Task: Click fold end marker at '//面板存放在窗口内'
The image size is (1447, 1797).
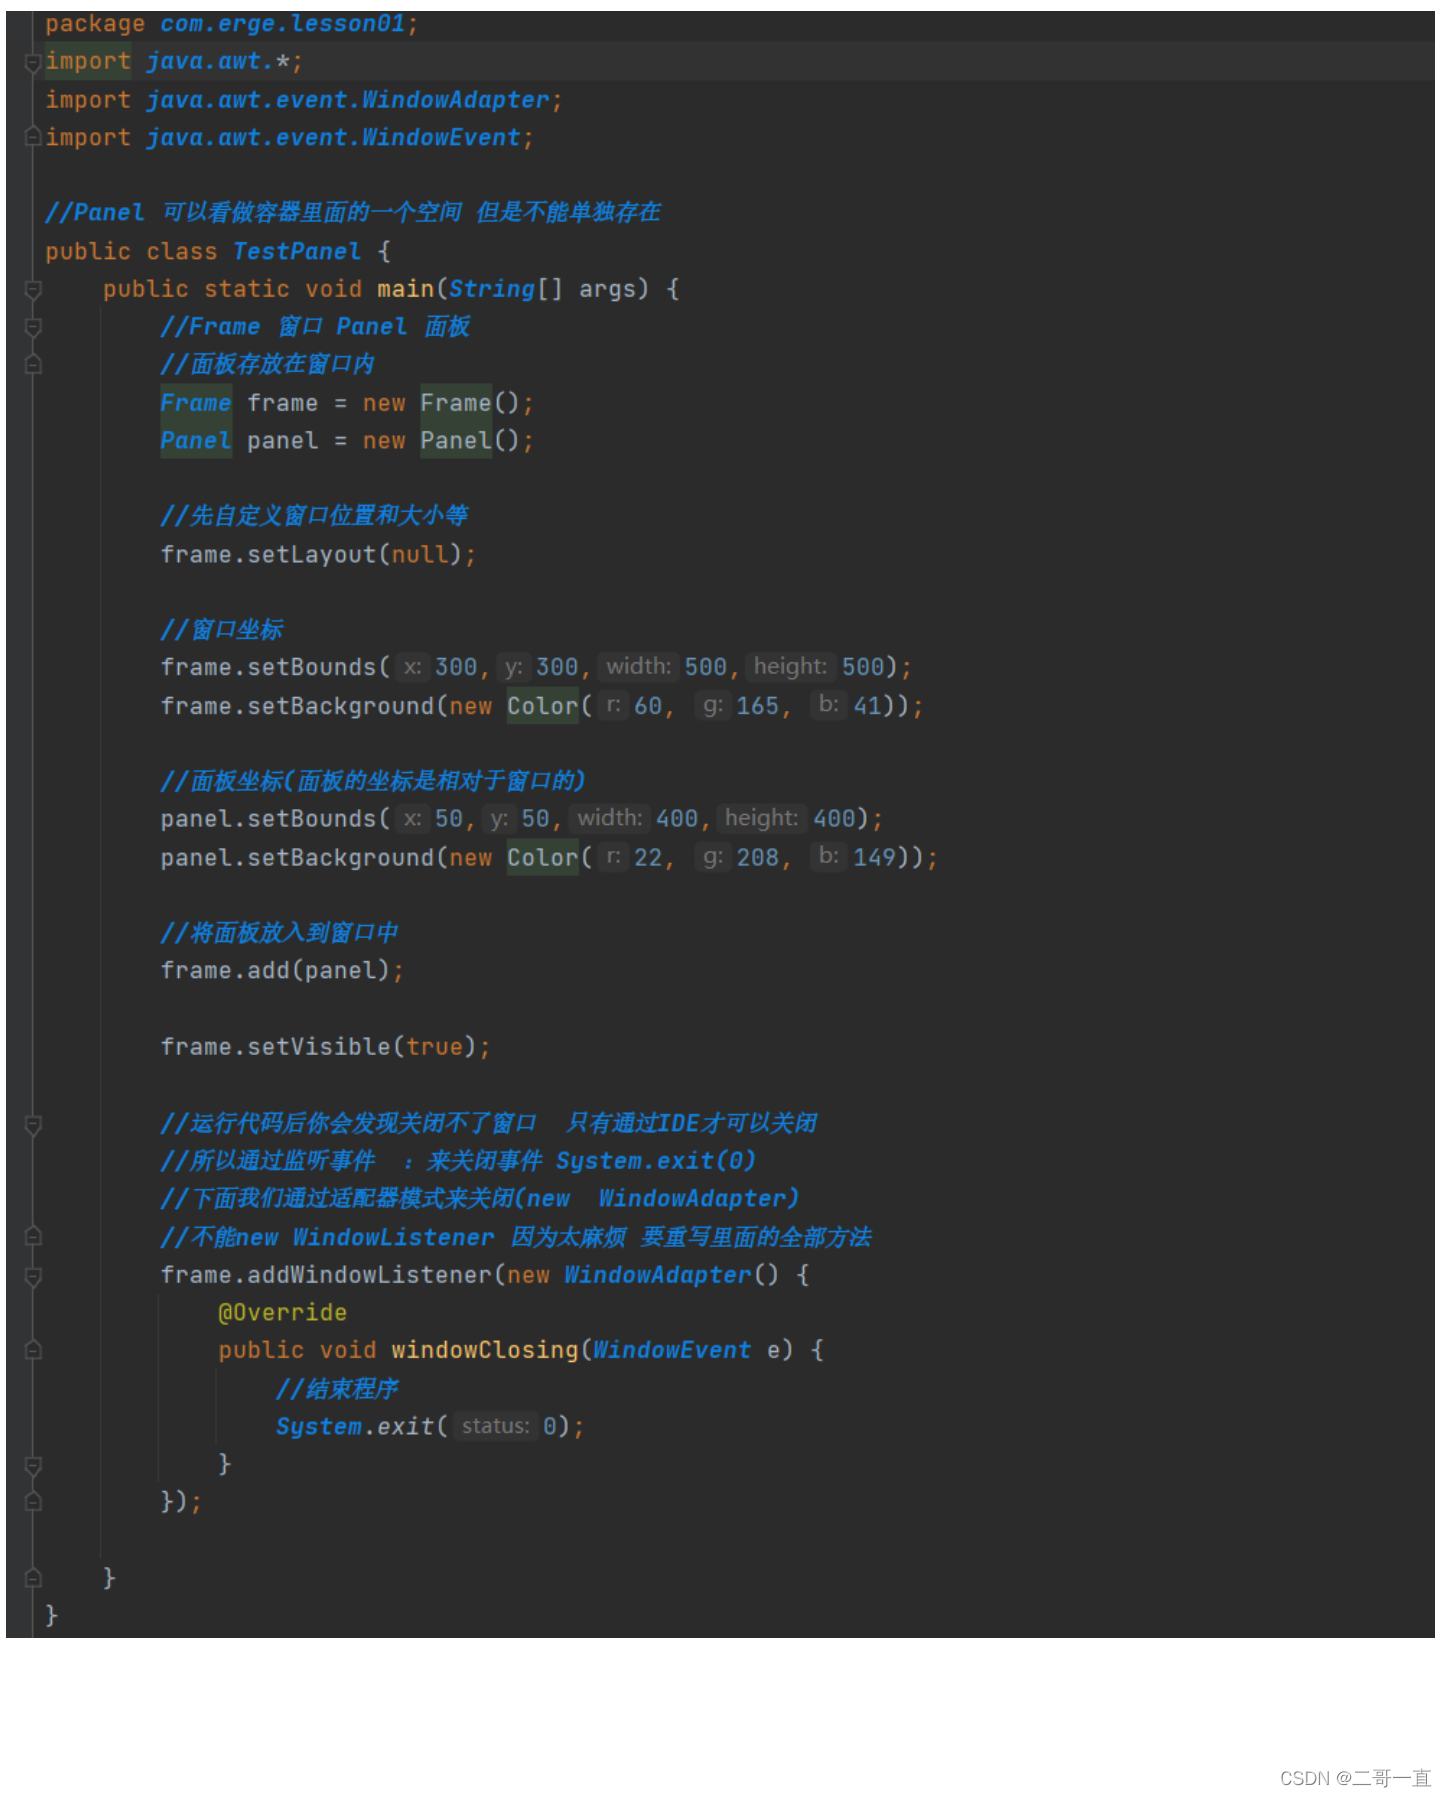Action: click(x=33, y=364)
